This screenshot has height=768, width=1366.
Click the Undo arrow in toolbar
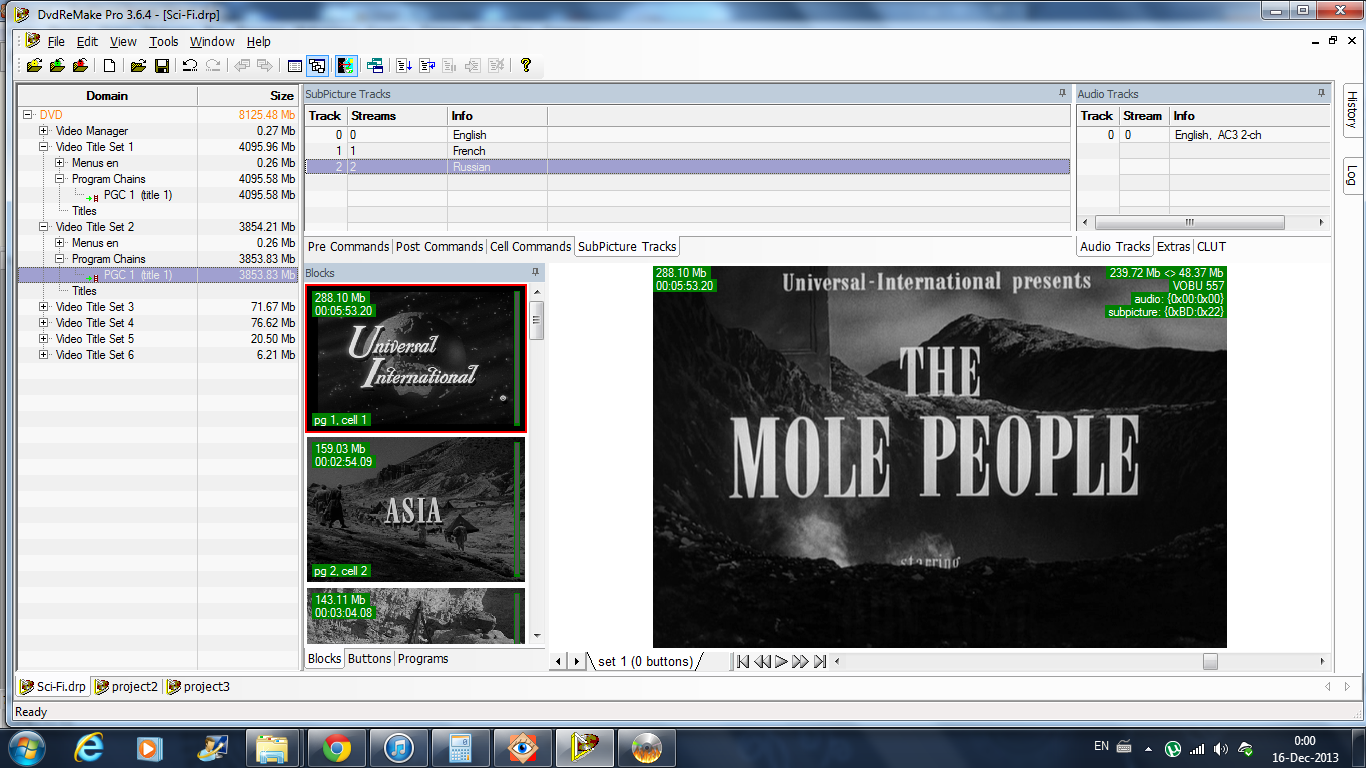click(x=189, y=66)
